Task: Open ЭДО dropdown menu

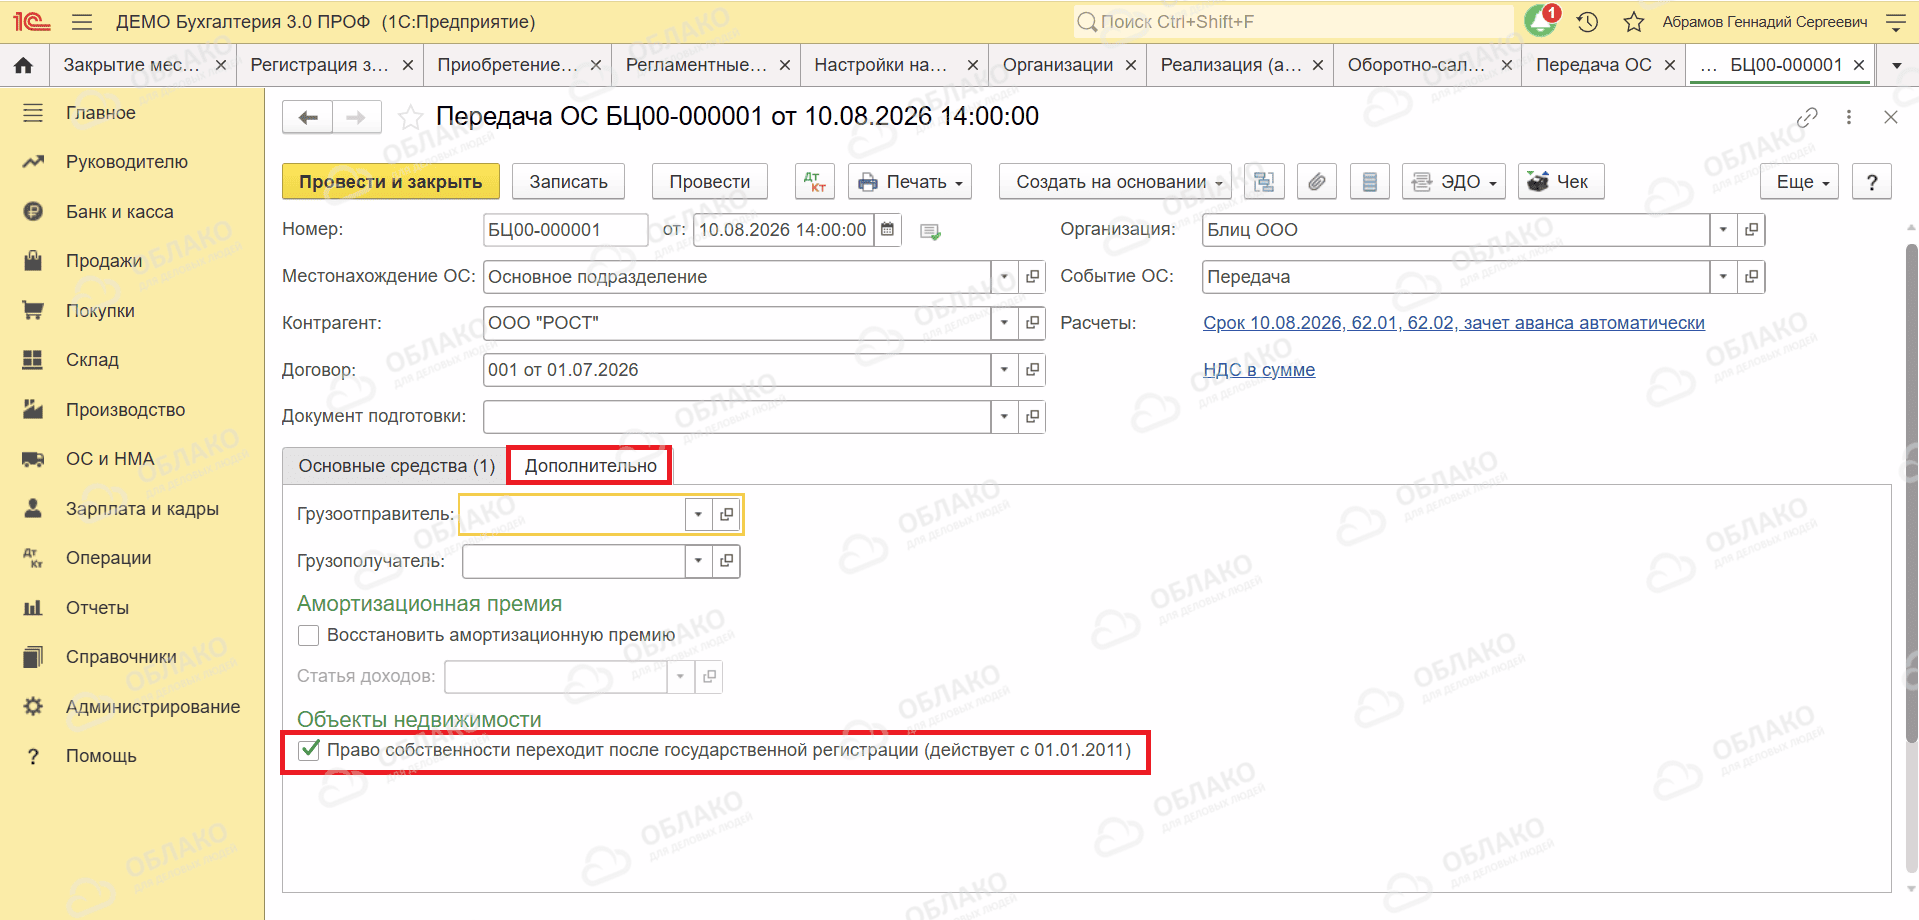Action: [x=1453, y=182]
